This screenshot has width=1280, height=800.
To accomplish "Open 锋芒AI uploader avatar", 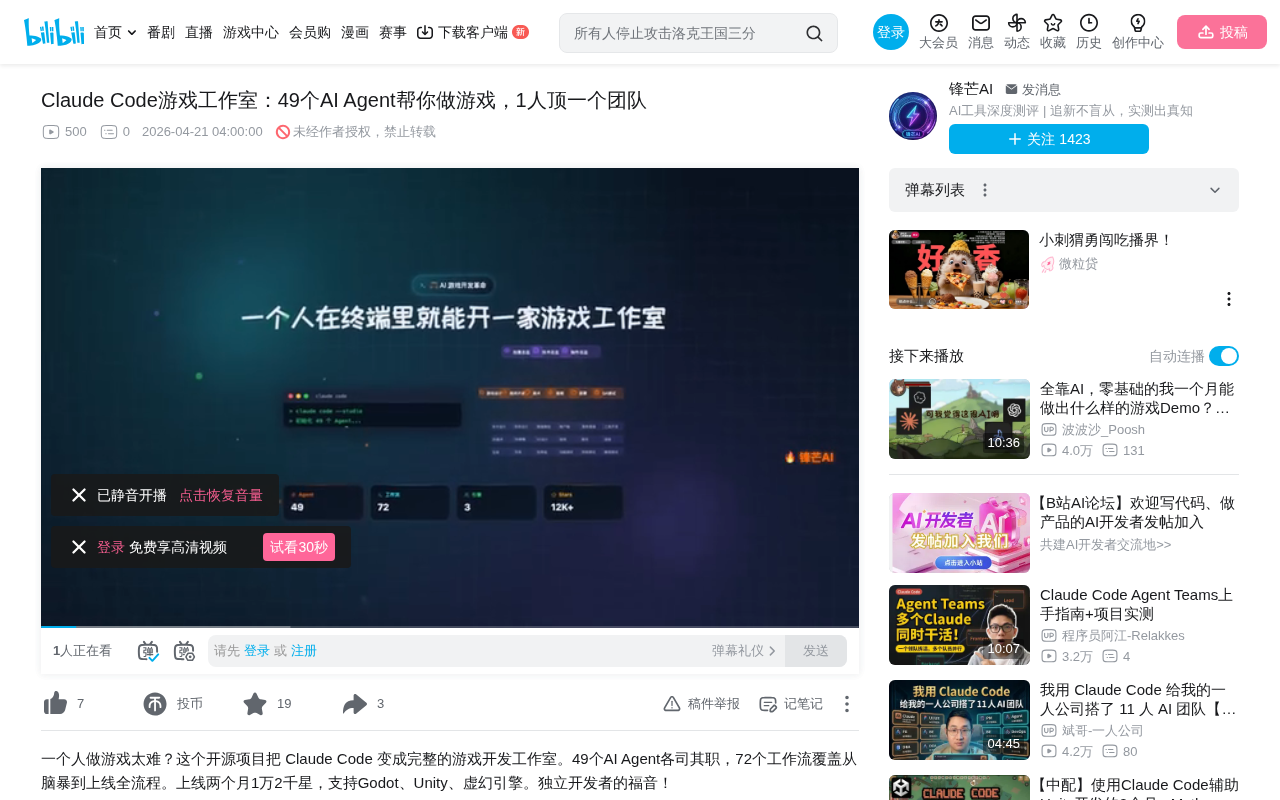I will click(913, 116).
